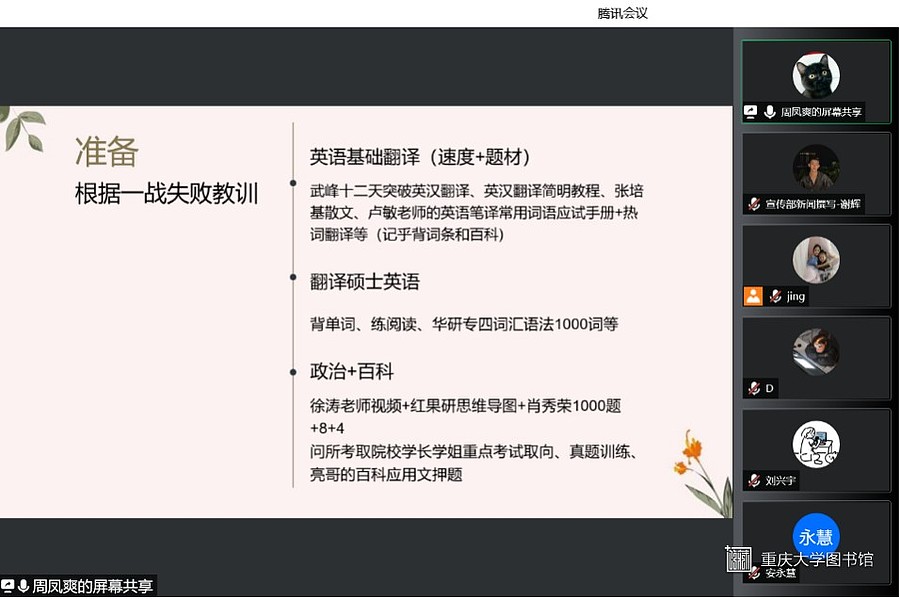Click muted mic icon beside jing
This screenshot has height=599, width=900.
tap(775, 296)
